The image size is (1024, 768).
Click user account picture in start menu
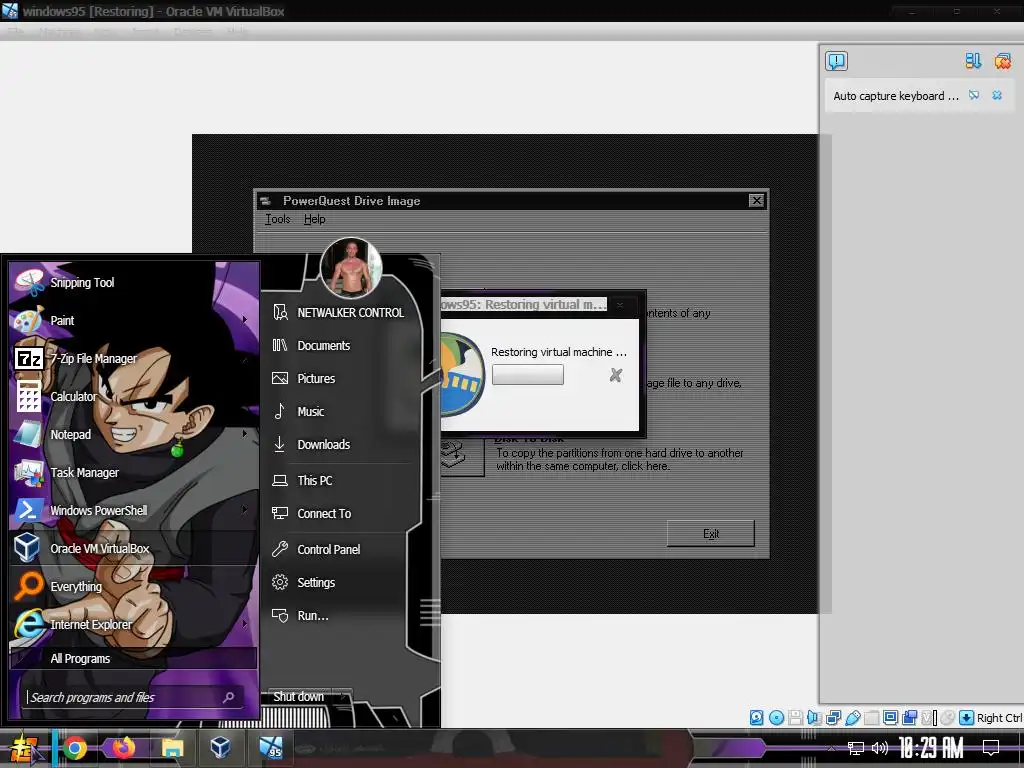click(x=351, y=268)
